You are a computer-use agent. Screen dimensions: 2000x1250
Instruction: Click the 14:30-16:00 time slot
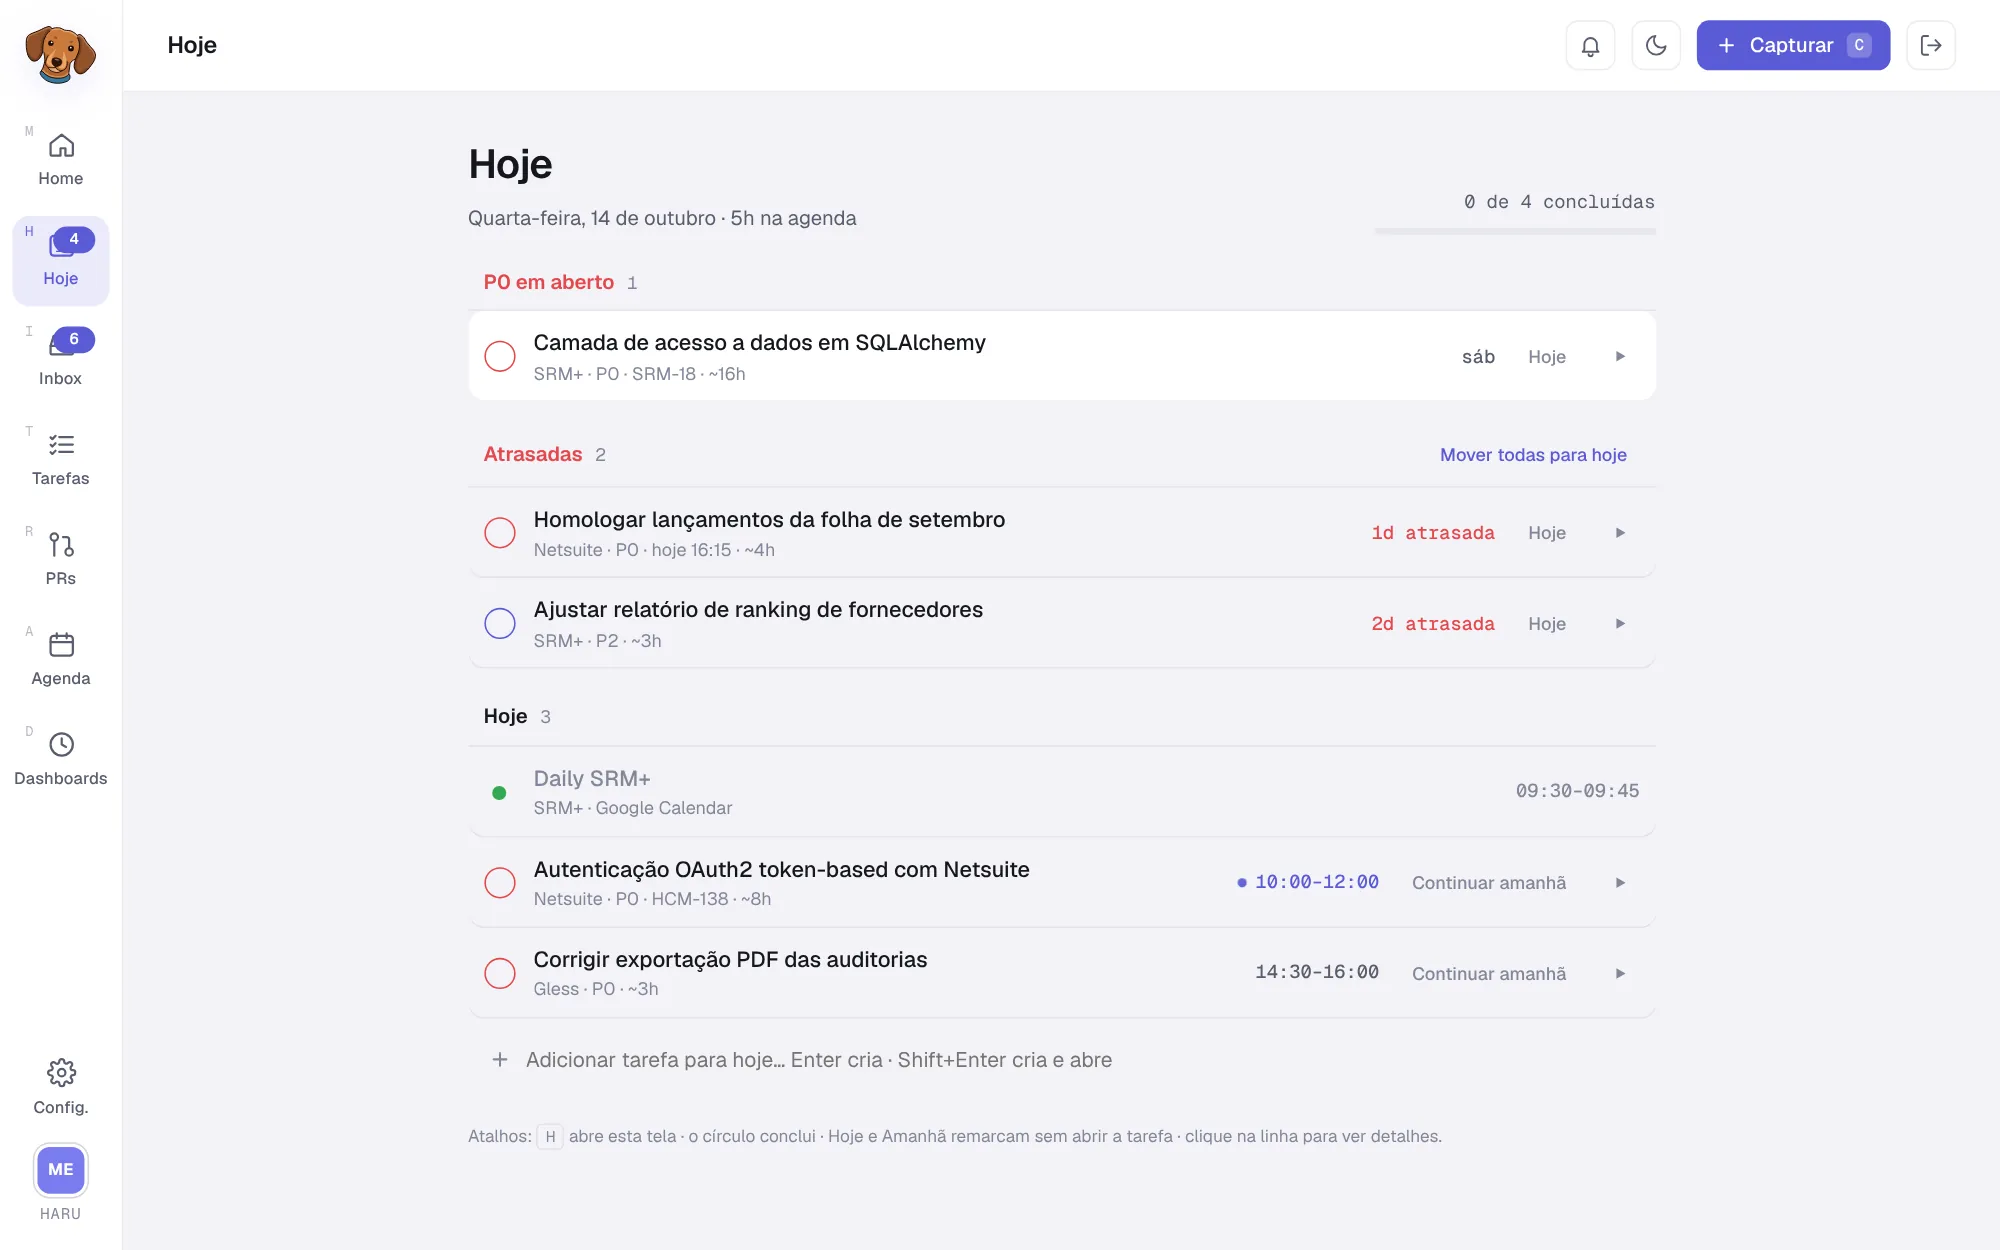coord(1317,973)
